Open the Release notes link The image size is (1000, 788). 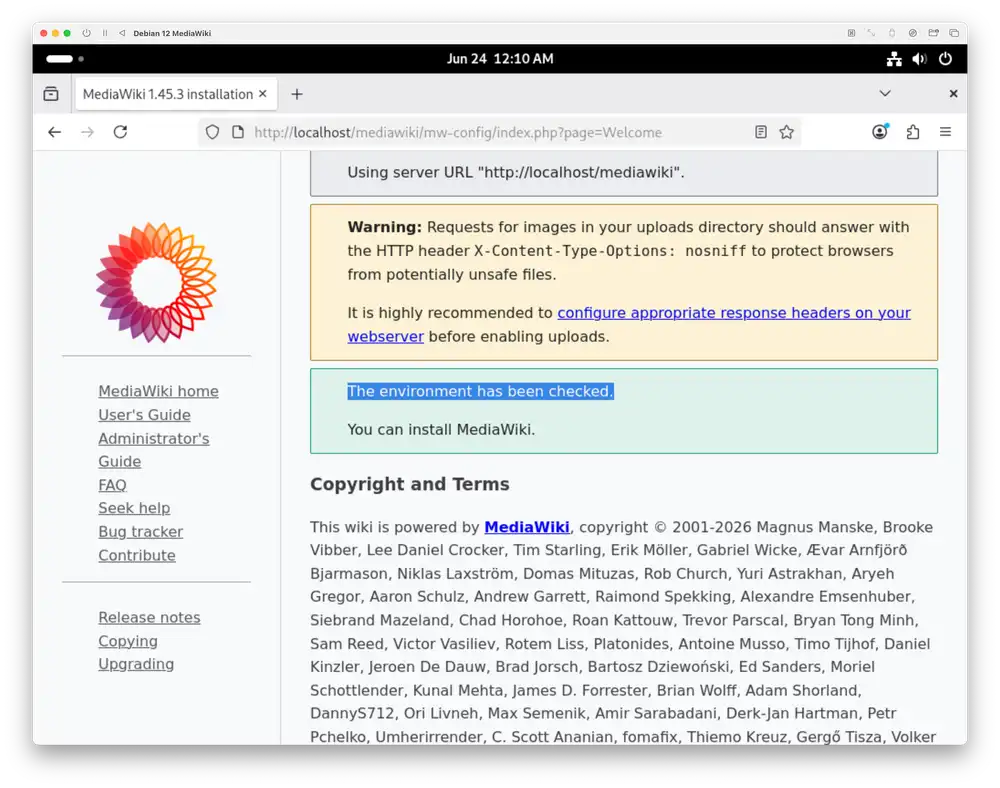149,617
